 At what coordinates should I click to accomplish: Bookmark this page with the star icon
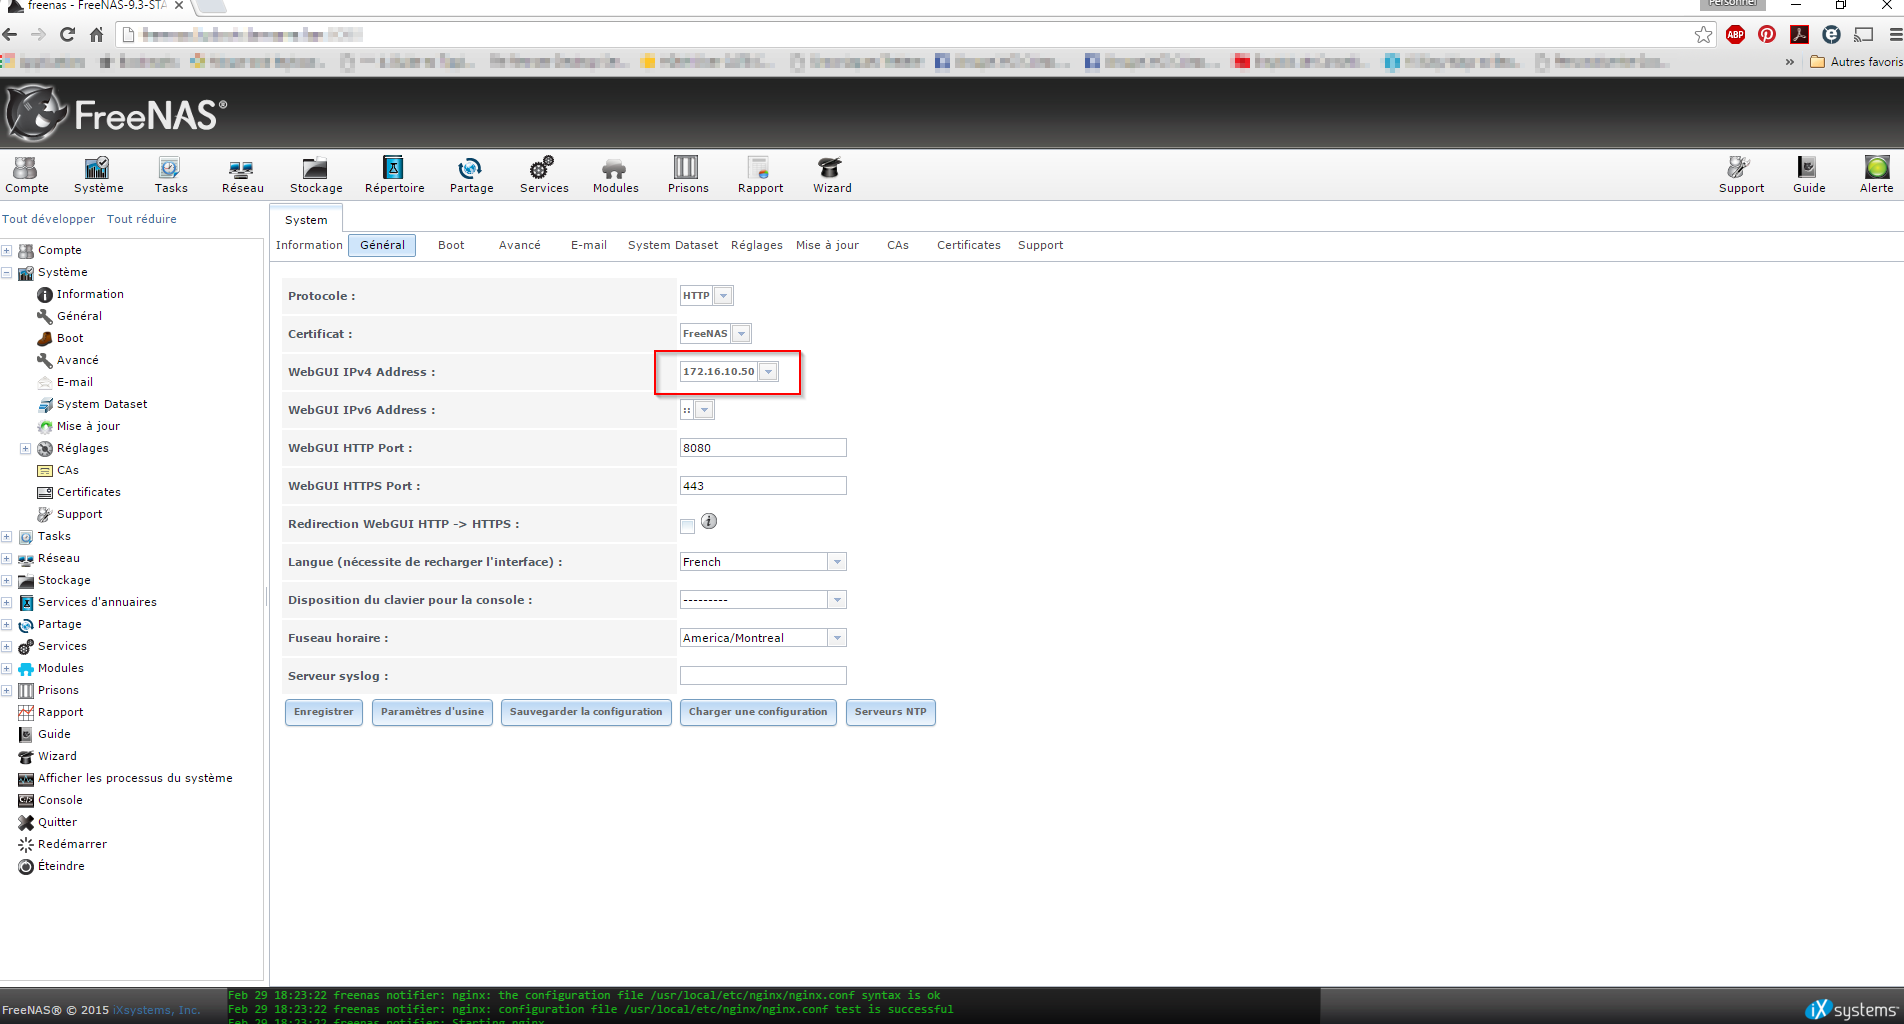pos(1703,34)
